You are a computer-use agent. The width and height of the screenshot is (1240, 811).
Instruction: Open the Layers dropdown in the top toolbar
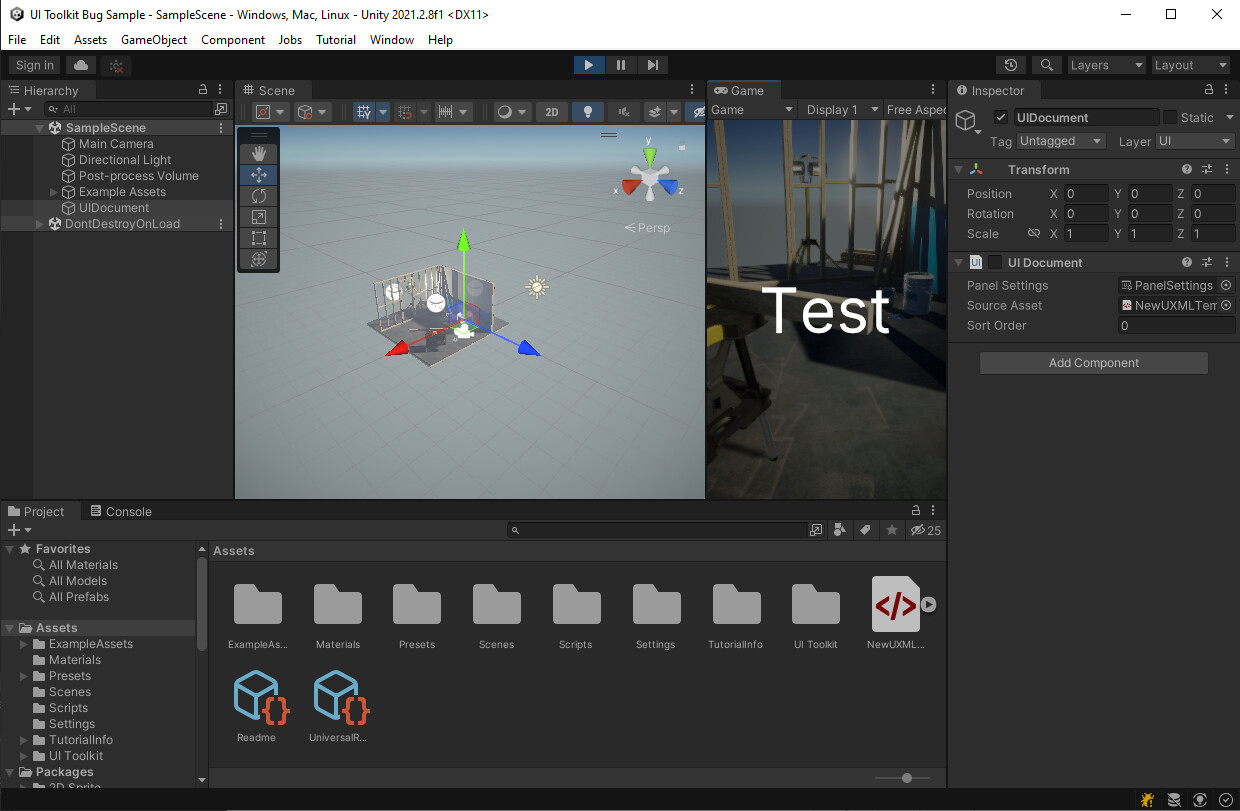coord(1105,64)
